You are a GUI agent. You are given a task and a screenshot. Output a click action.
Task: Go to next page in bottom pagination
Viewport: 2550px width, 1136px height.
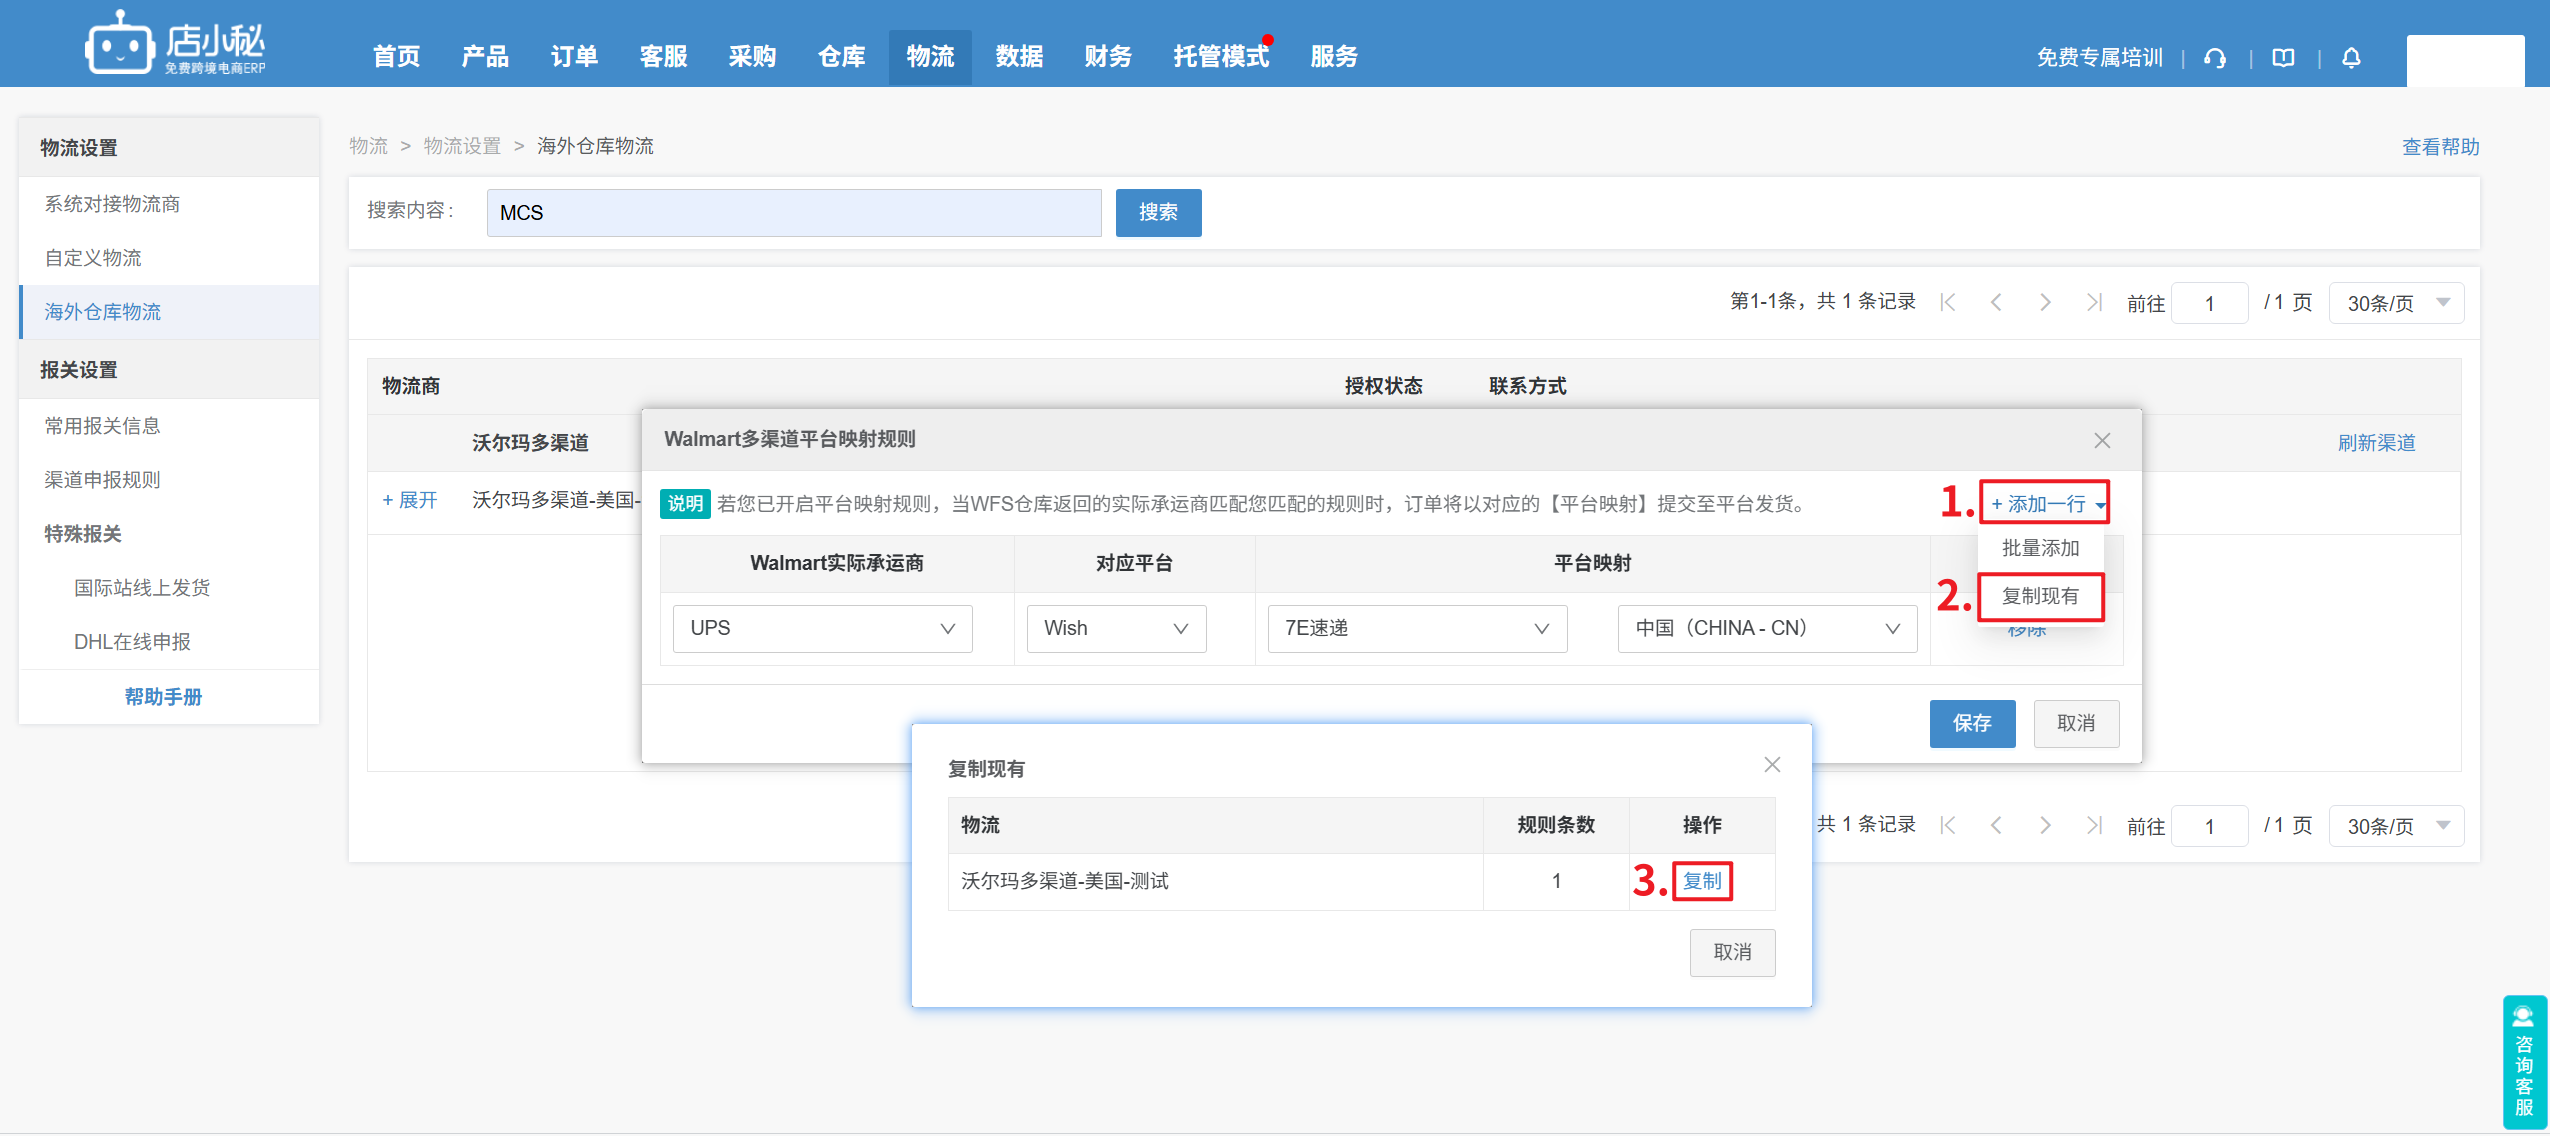2045,825
